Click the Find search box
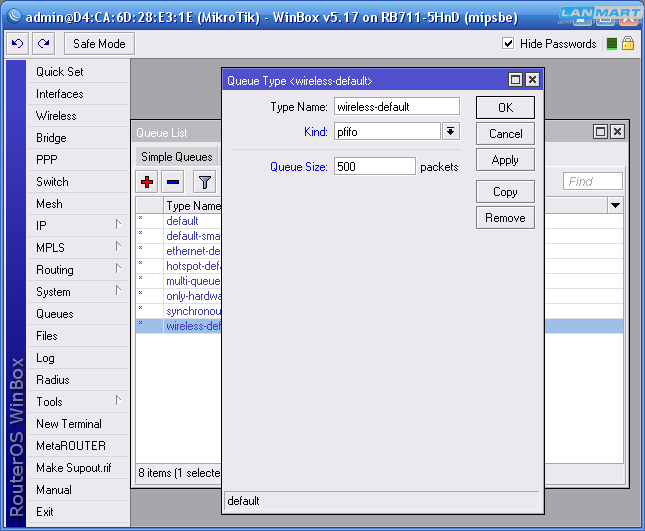This screenshot has height=531, width=645. [592, 181]
